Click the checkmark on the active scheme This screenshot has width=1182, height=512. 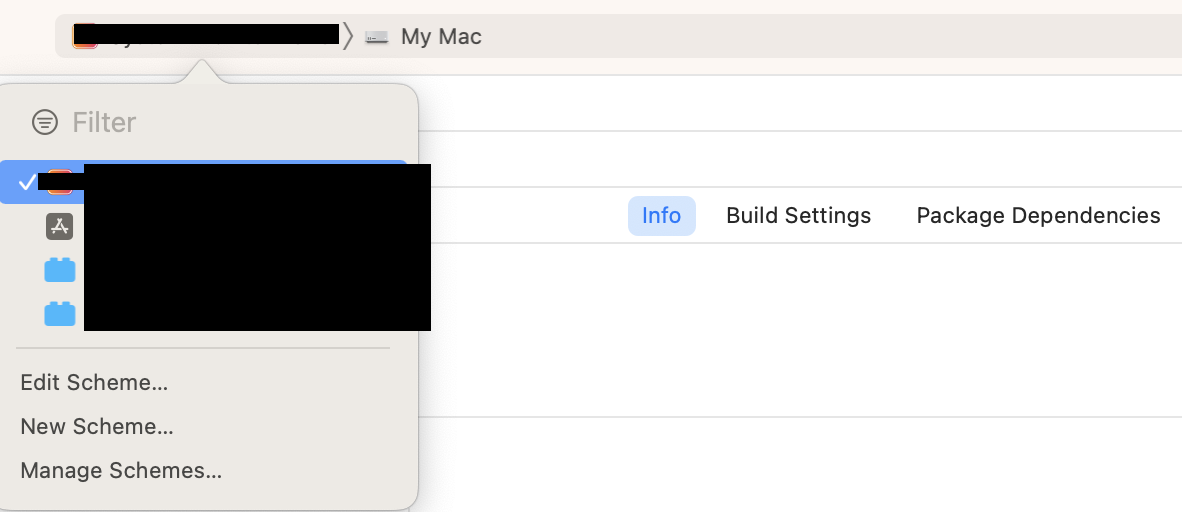click(x=27, y=182)
